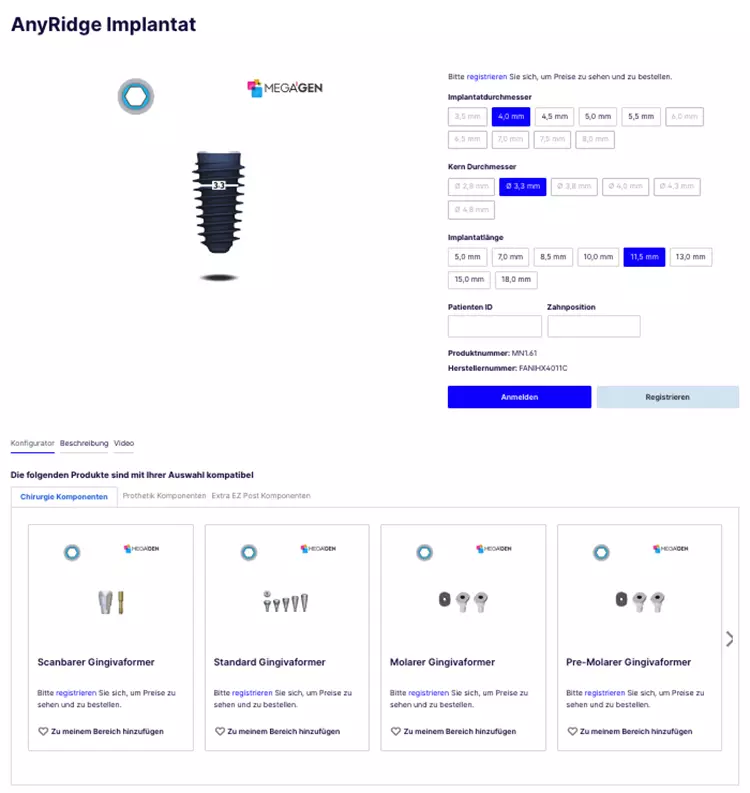This screenshot has width=750, height=793.
Task: Click heart icon under Pre-Molarer Gingivaformer
Action: coord(572,731)
